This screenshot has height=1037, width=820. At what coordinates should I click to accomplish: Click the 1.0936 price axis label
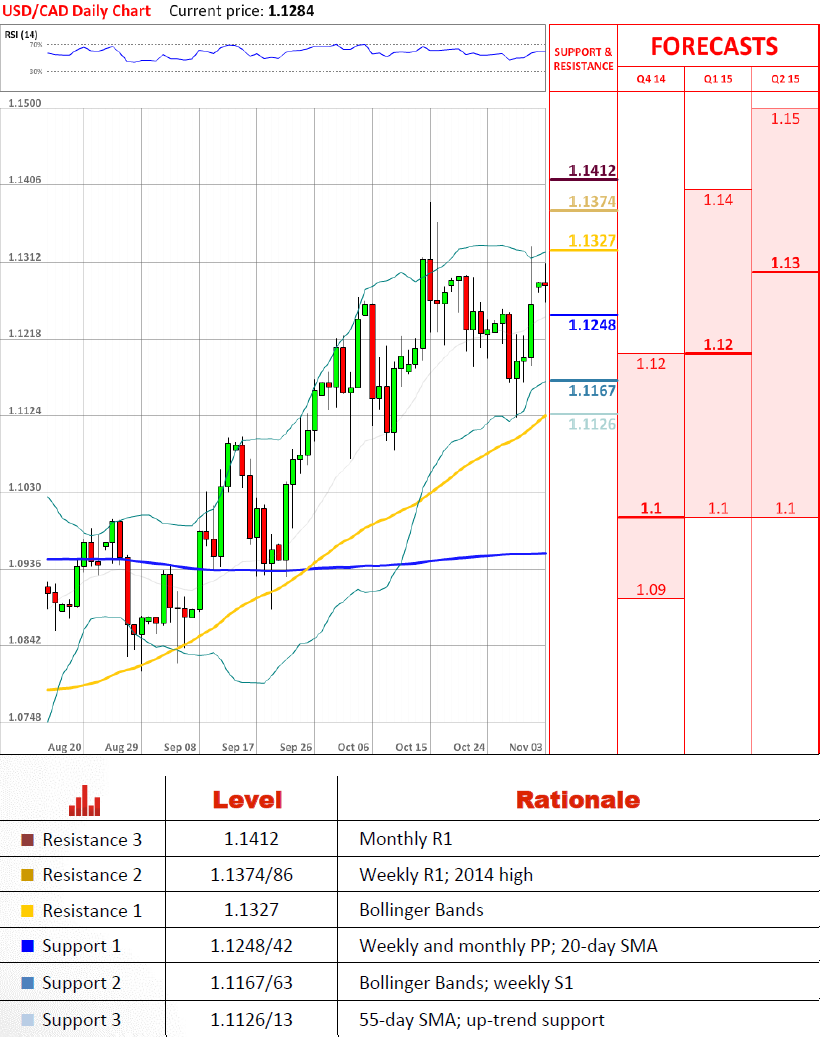24,563
